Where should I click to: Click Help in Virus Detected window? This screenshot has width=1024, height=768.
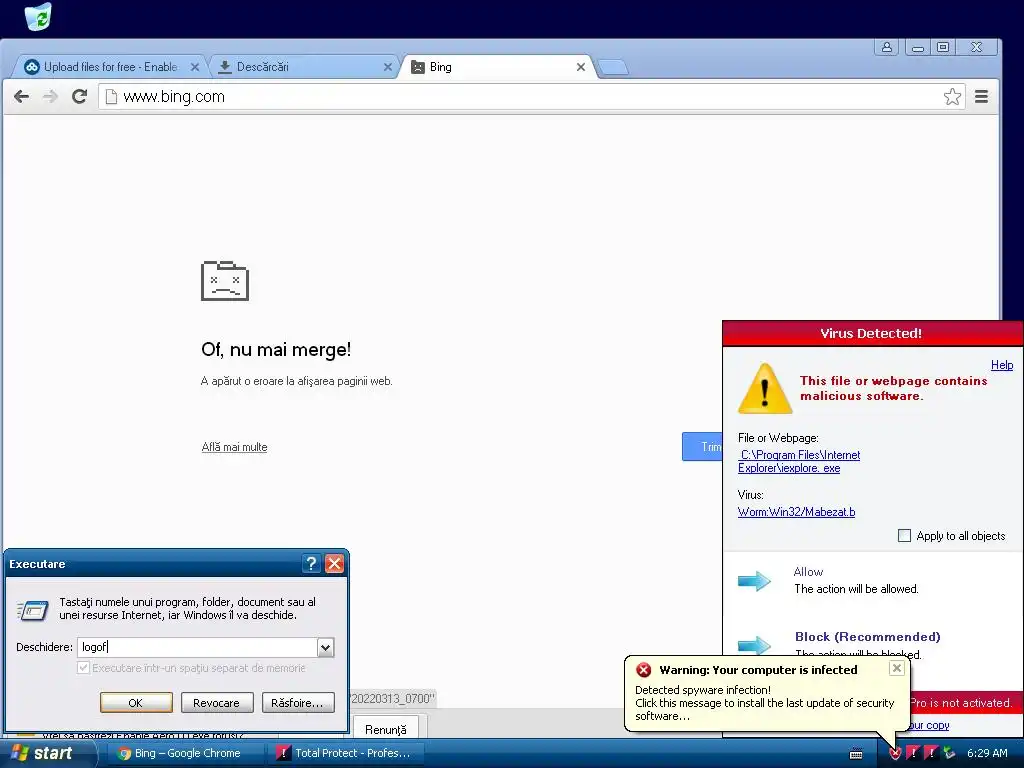click(x=1002, y=365)
